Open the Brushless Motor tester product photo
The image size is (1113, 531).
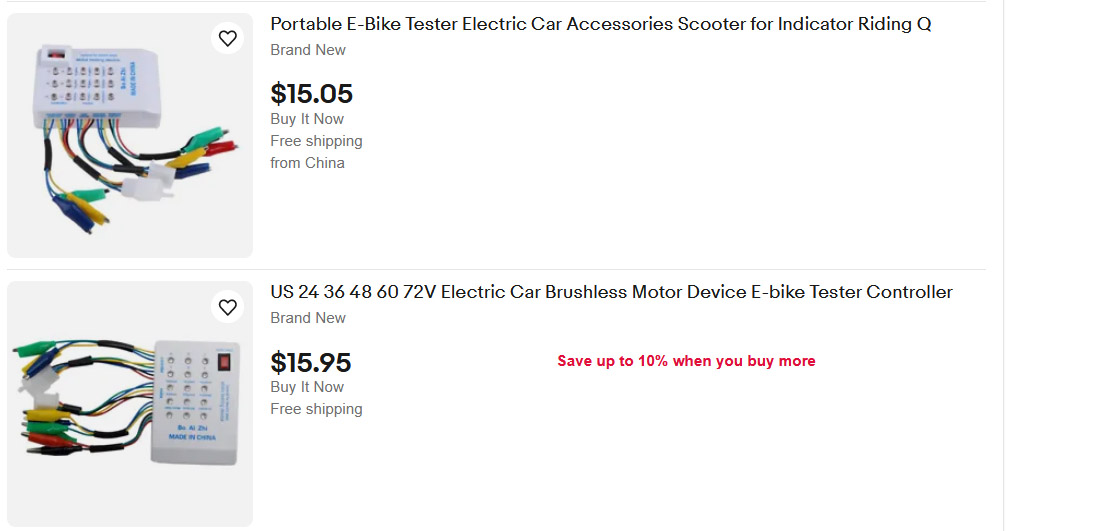click(130, 404)
